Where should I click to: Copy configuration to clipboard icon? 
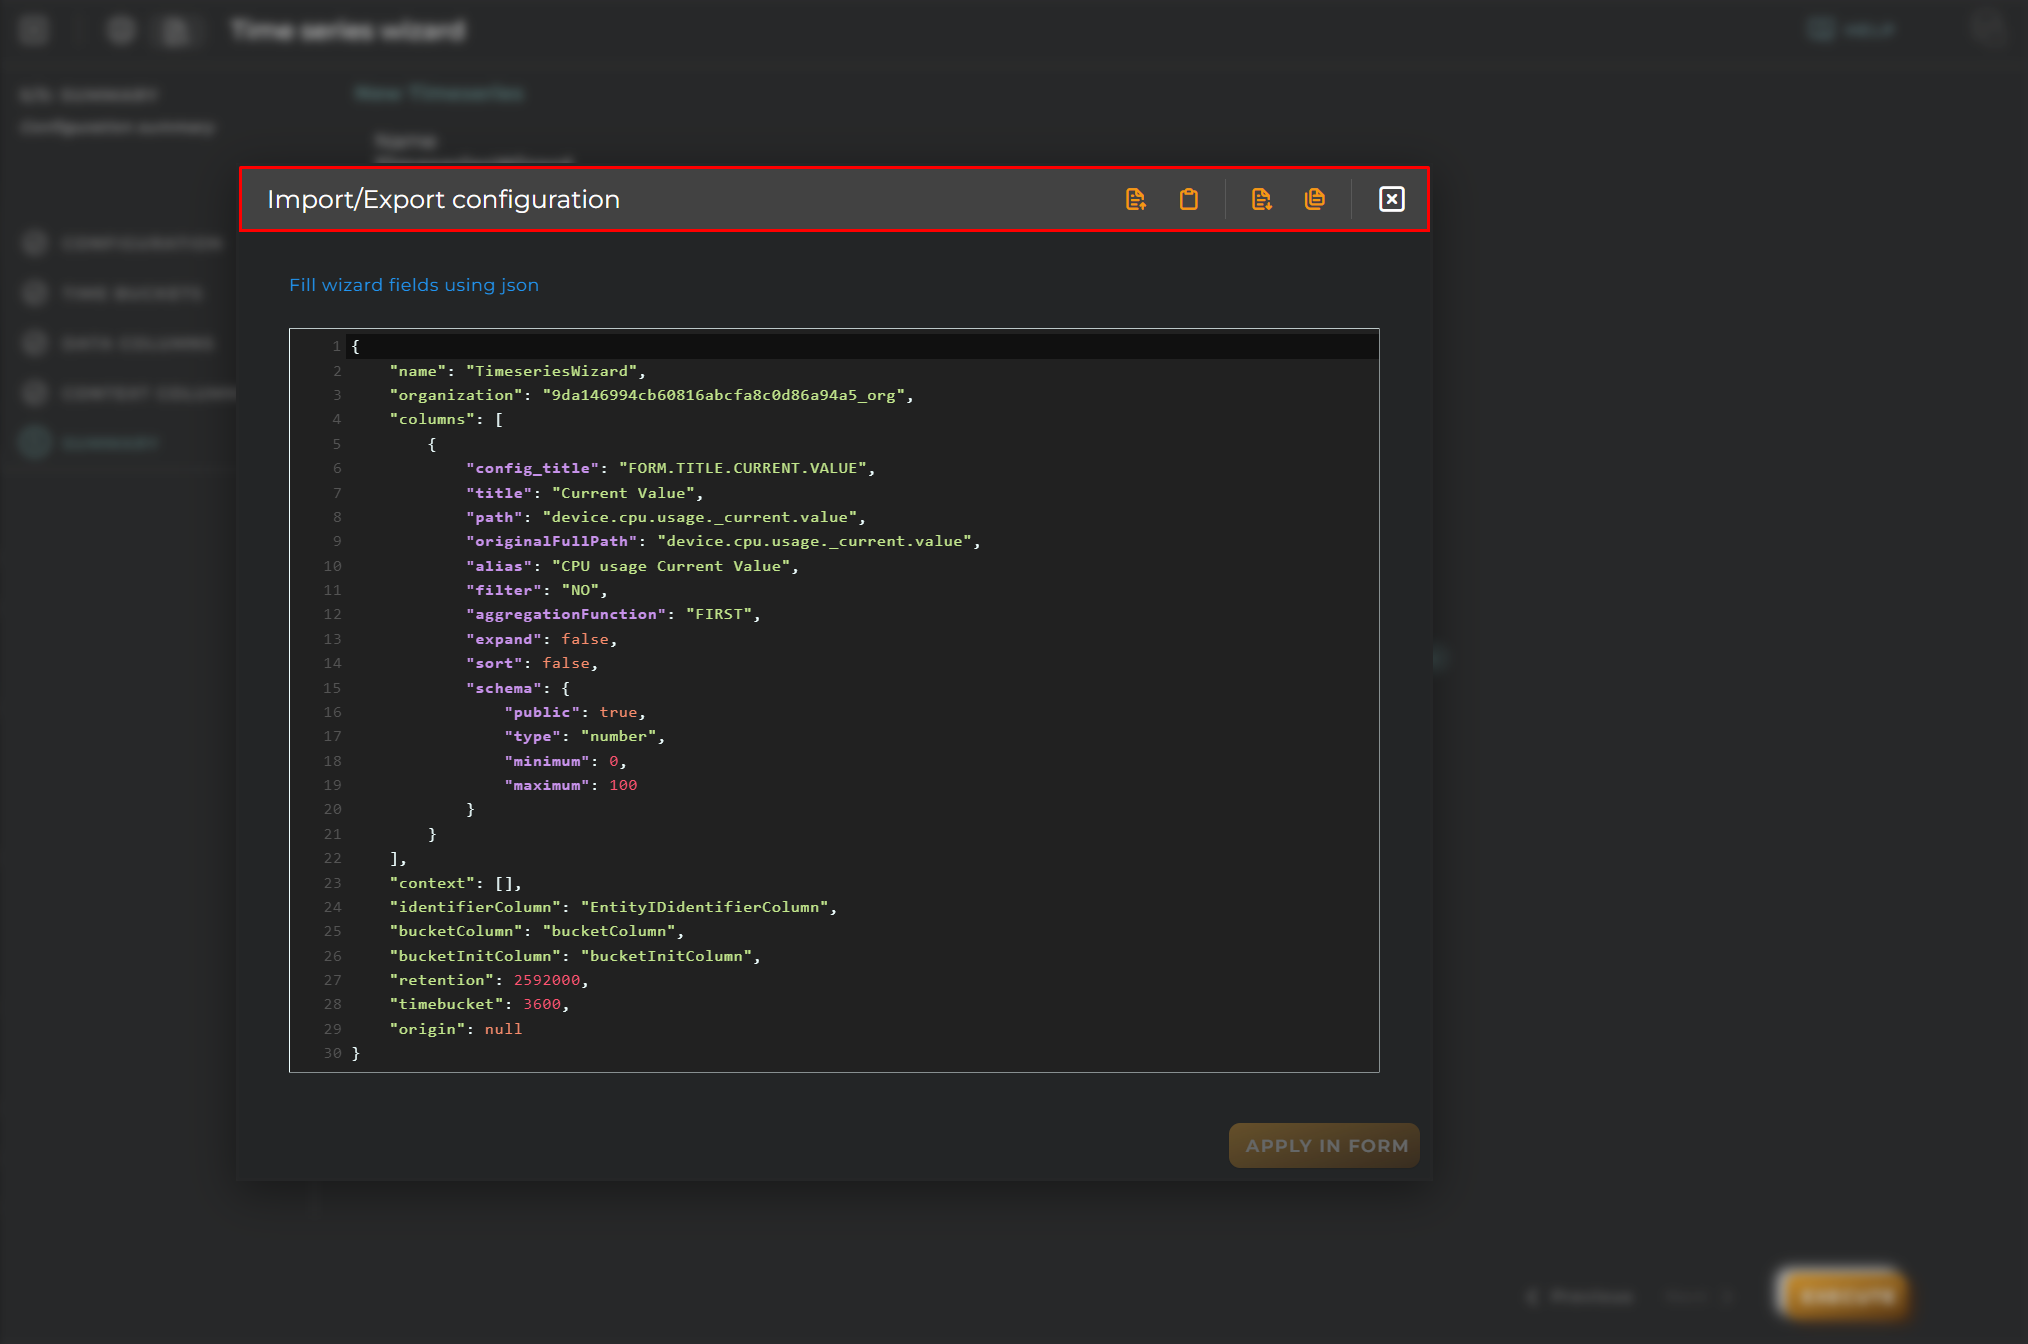pos(1315,199)
